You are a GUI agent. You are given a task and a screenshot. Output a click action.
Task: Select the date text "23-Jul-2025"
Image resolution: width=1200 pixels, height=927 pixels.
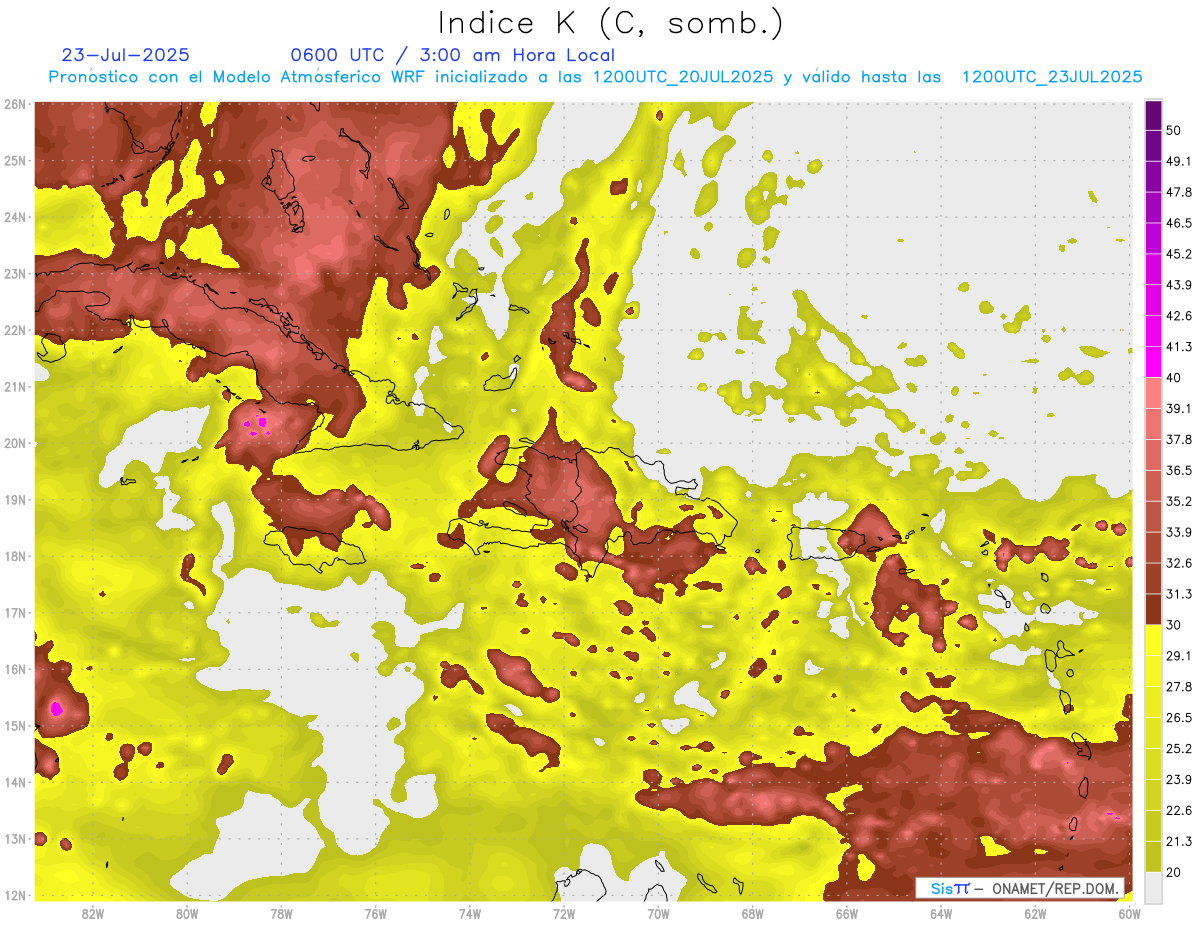125,55
